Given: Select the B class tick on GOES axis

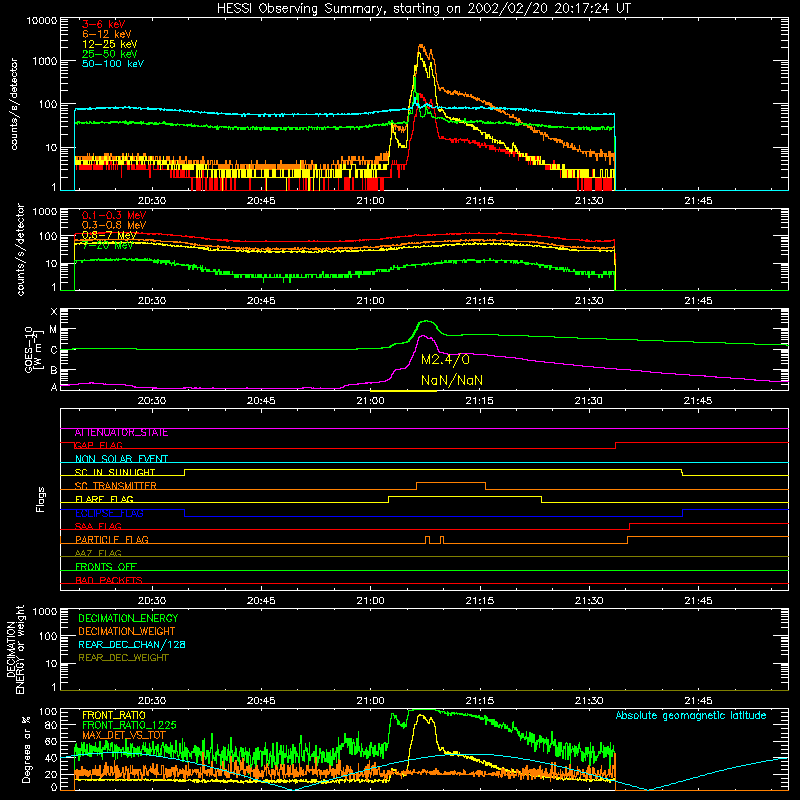Looking at the screenshot, I should pos(54,370).
